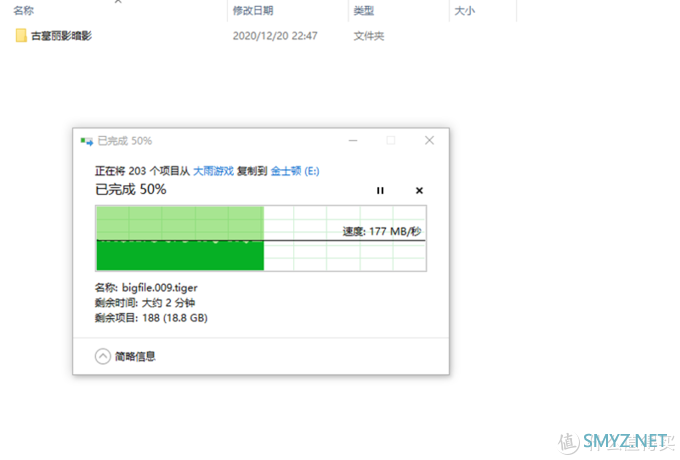Sort files by 类型 column
Viewport: 680px width, 460px height.
tap(363, 10)
